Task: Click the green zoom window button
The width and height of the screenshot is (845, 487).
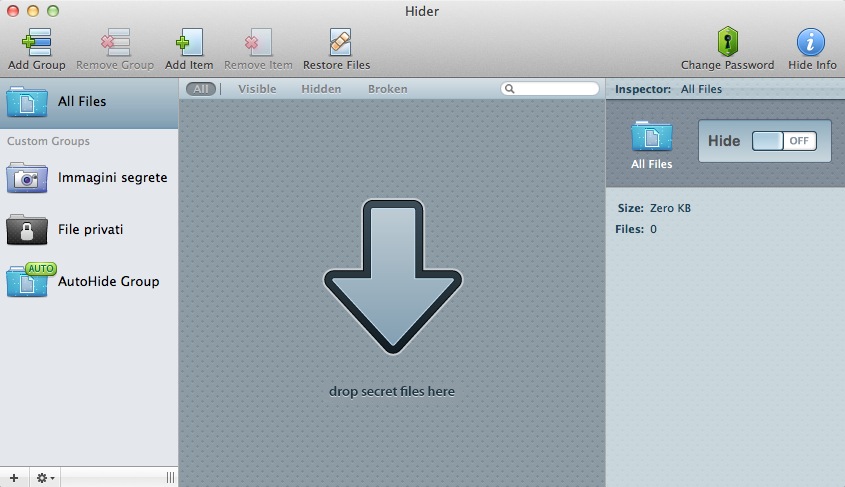Action: coord(53,11)
